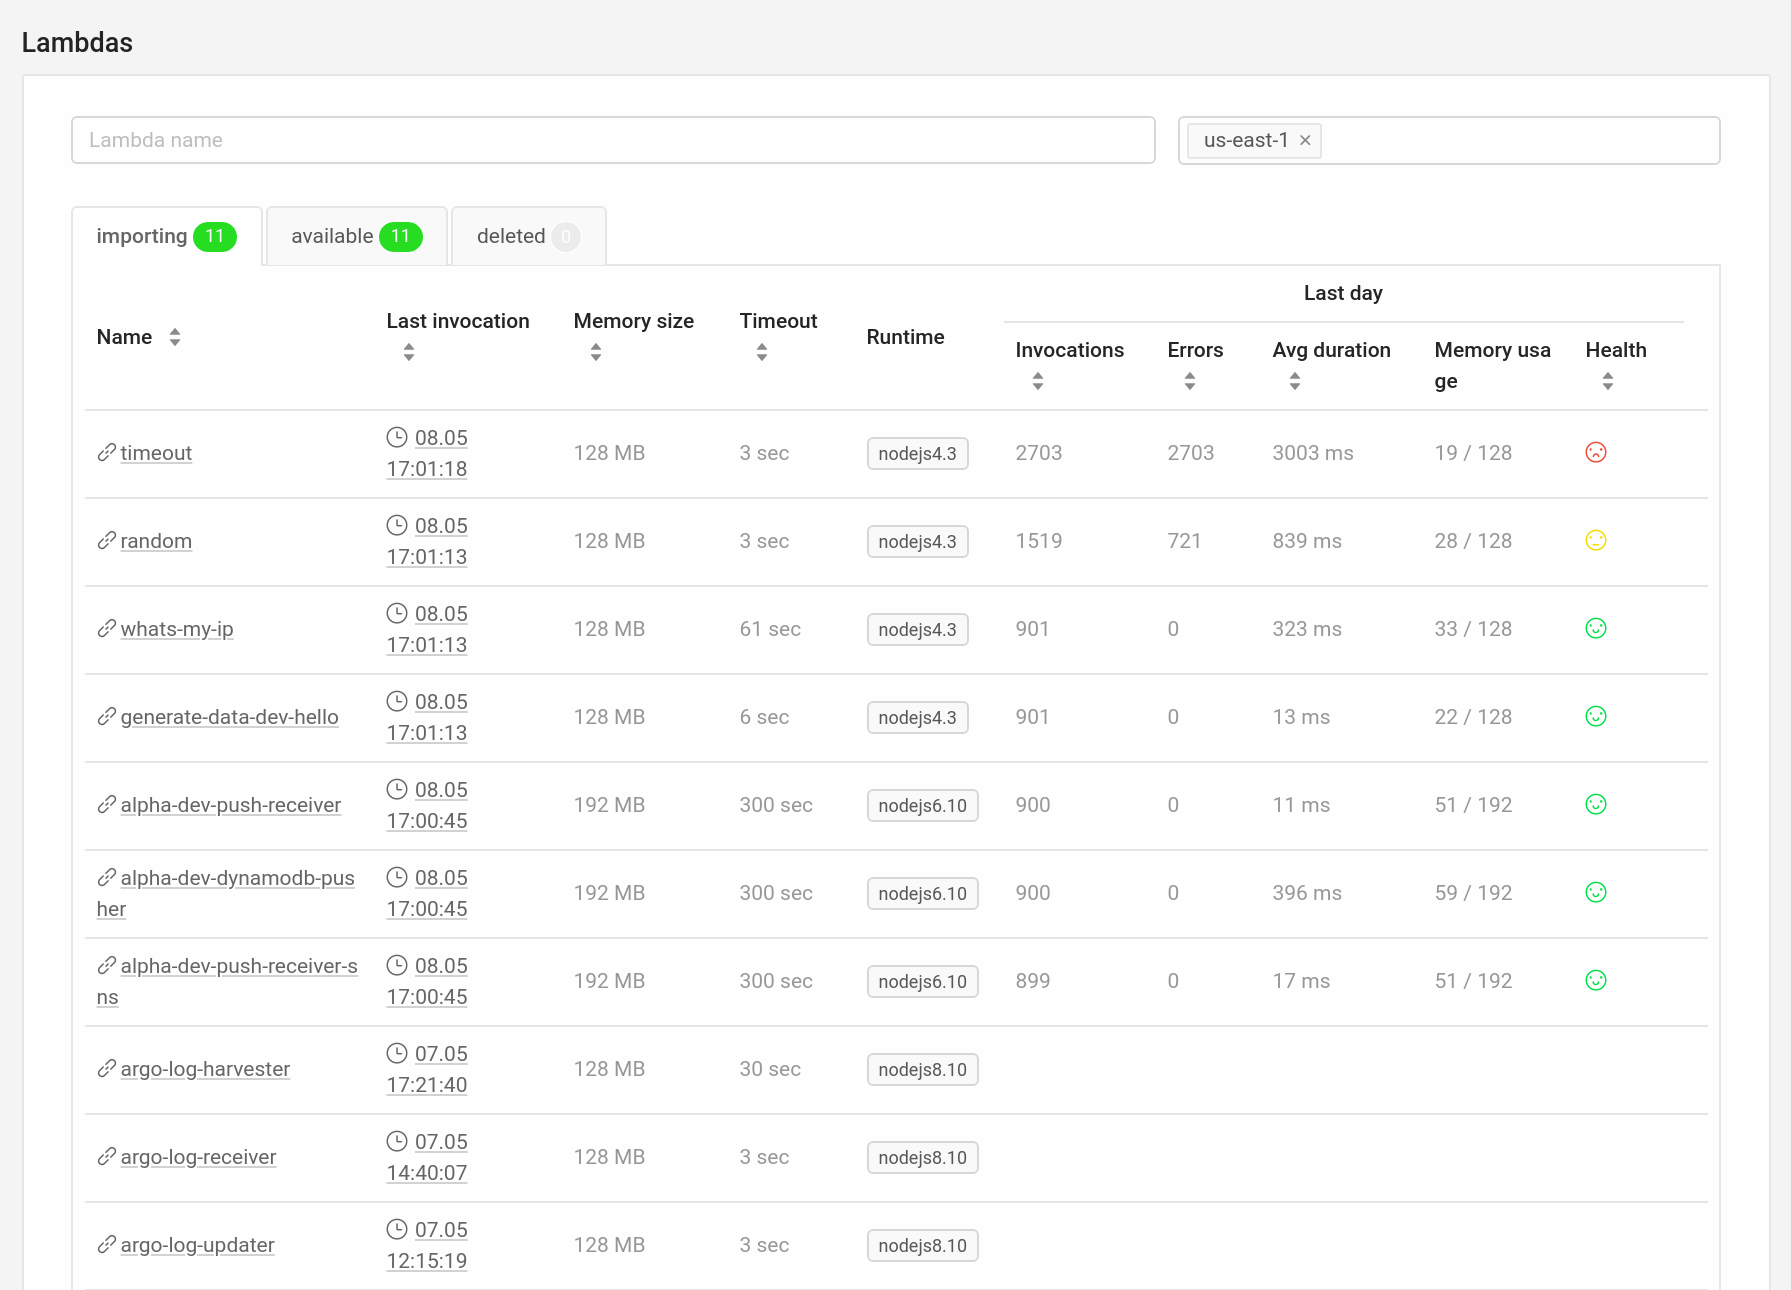Click the link icon beside argo-log-harvester

click(106, 1069)
